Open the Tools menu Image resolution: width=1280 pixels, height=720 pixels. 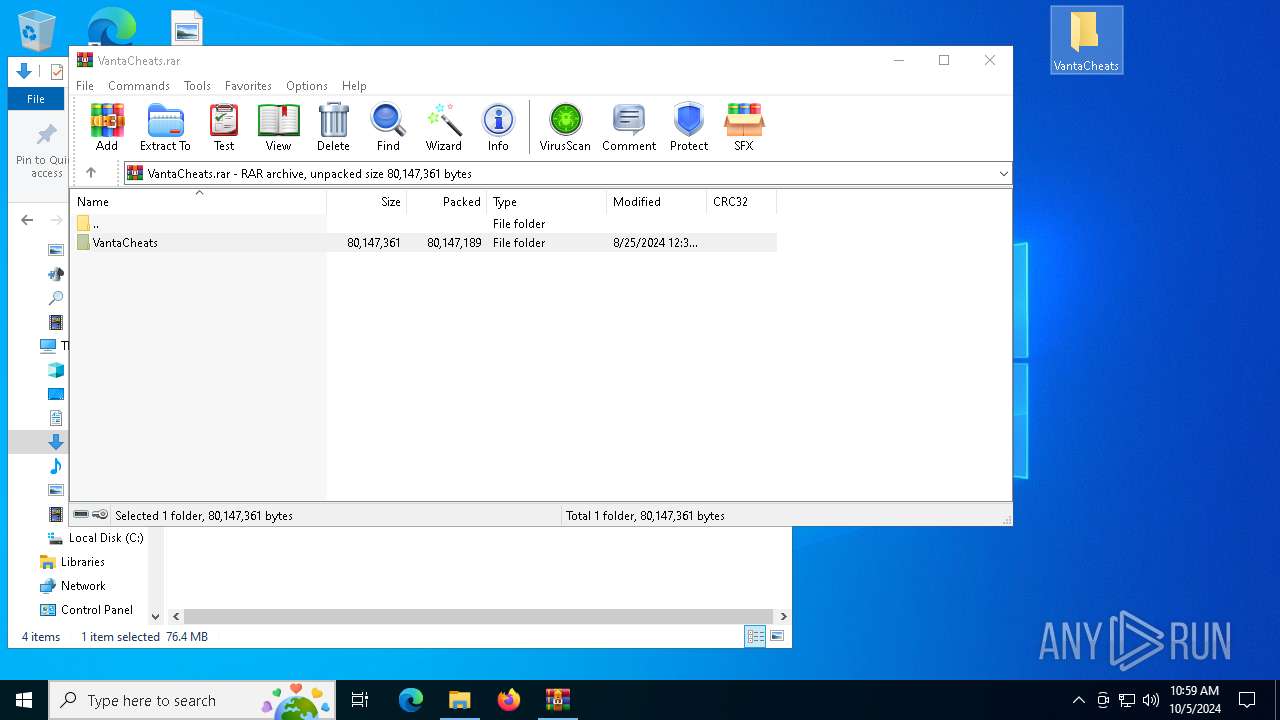click(197, 86)
